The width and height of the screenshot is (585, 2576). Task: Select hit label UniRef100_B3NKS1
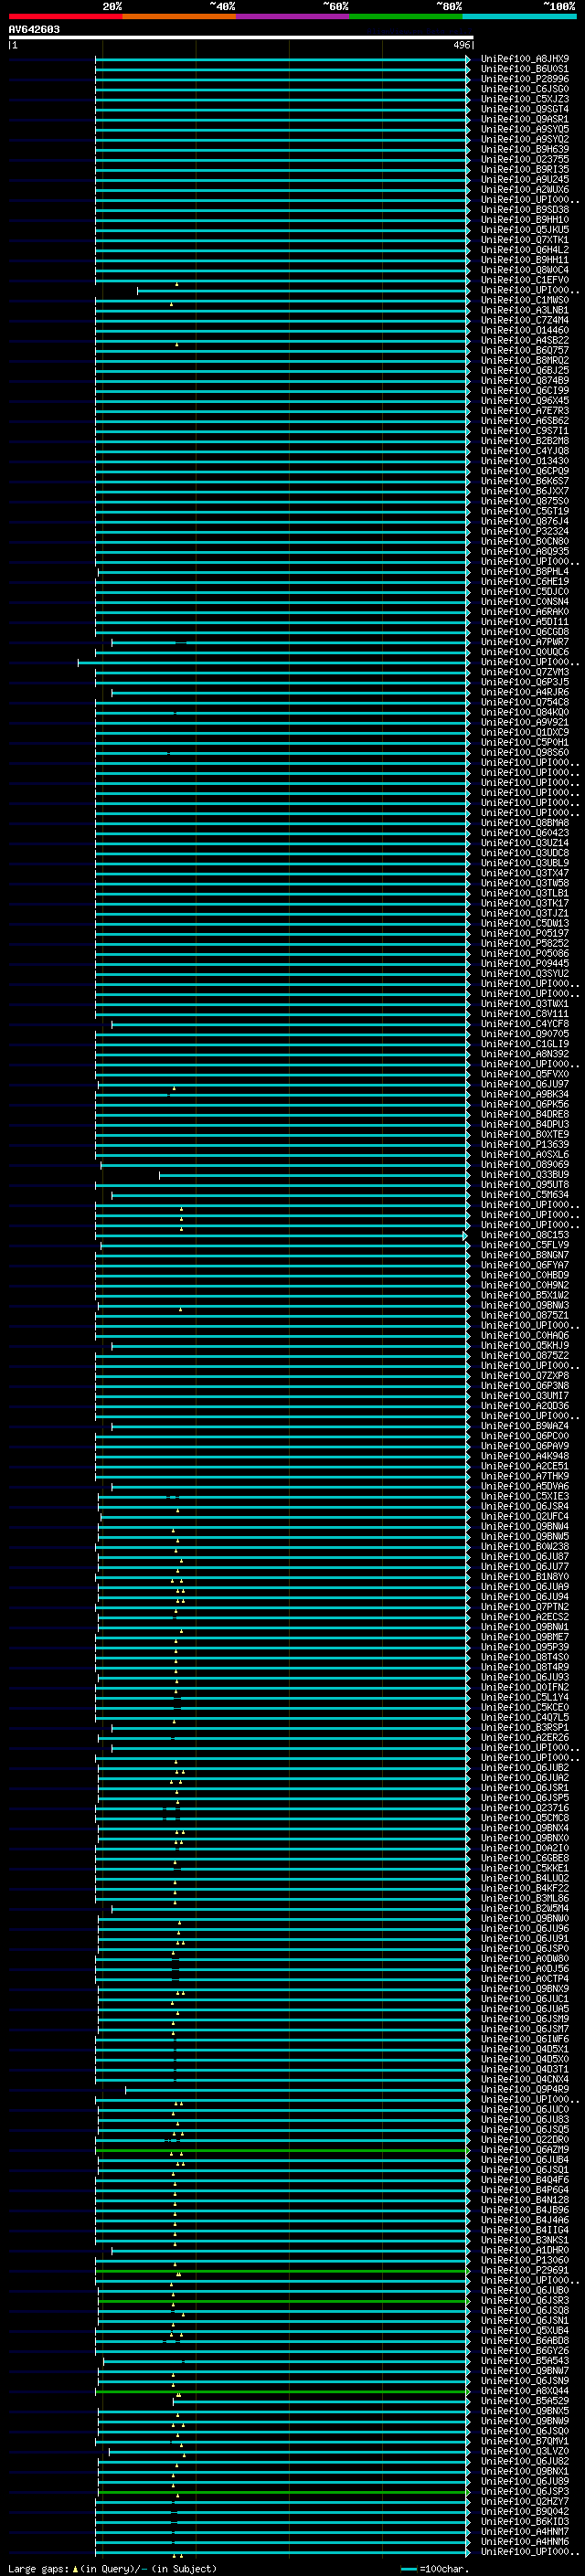[525, 2240]
